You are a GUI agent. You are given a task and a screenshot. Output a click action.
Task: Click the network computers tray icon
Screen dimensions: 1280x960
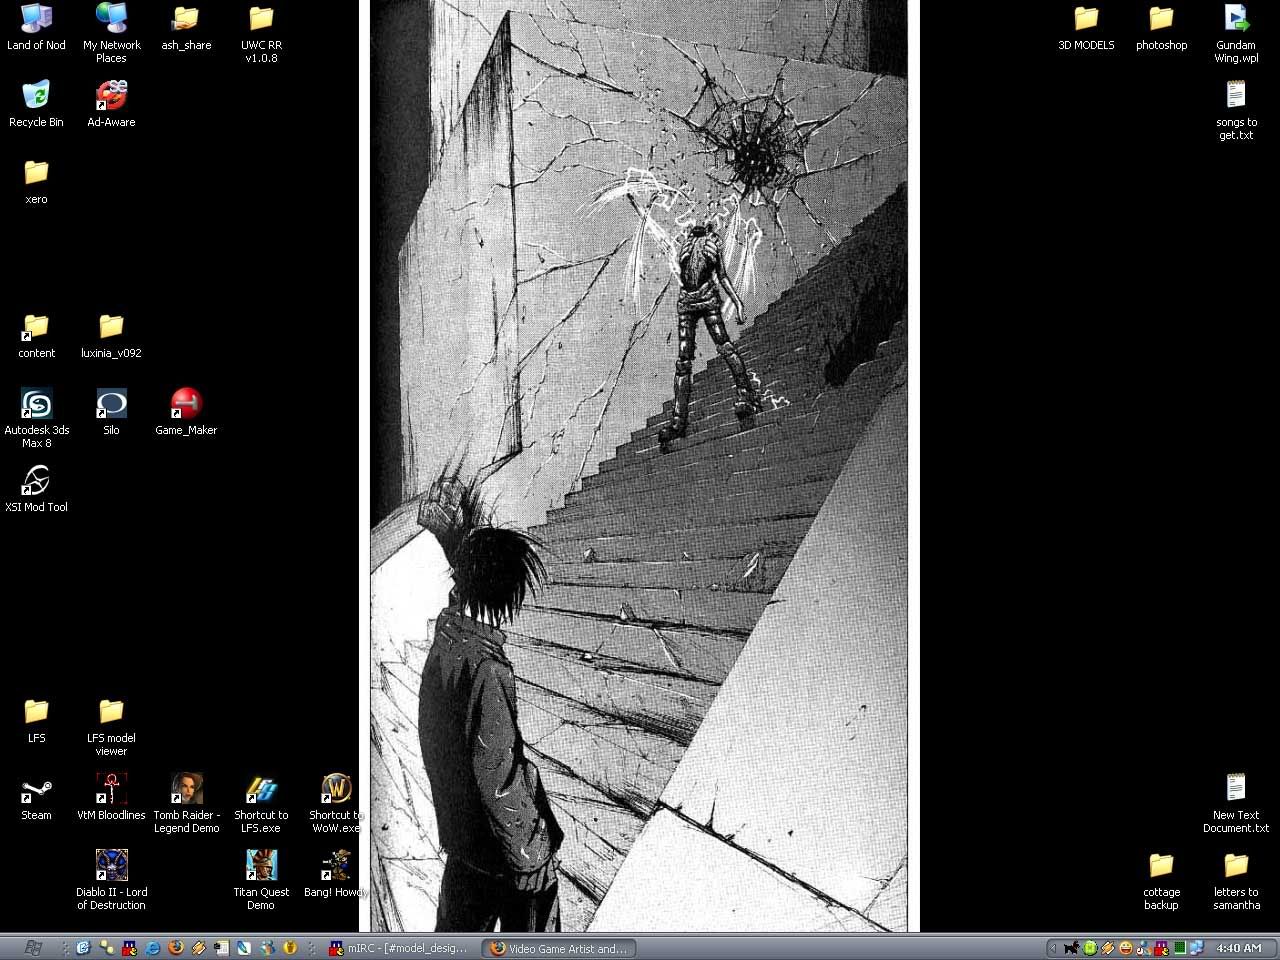(1197, 948)
